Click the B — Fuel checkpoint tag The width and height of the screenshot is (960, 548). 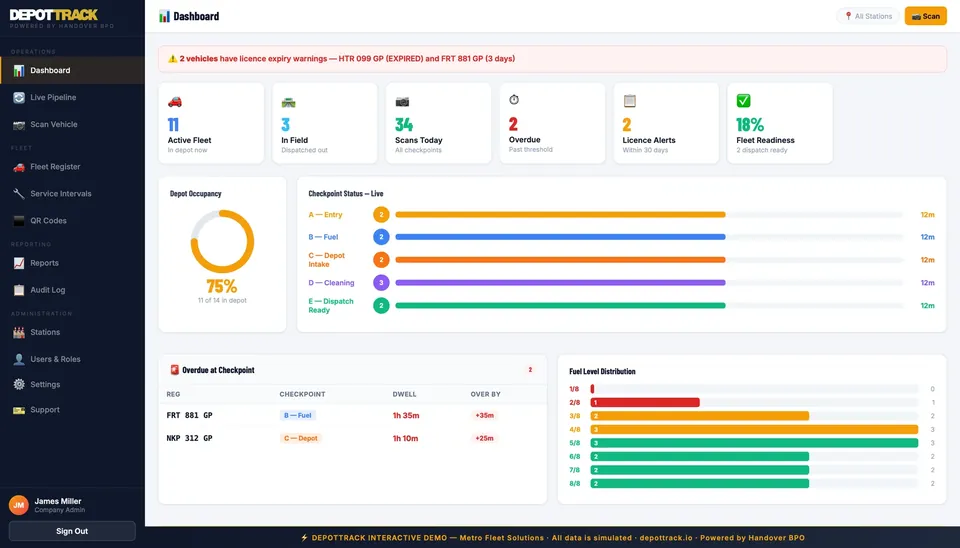pyautogui.click(x=298, y=415)
